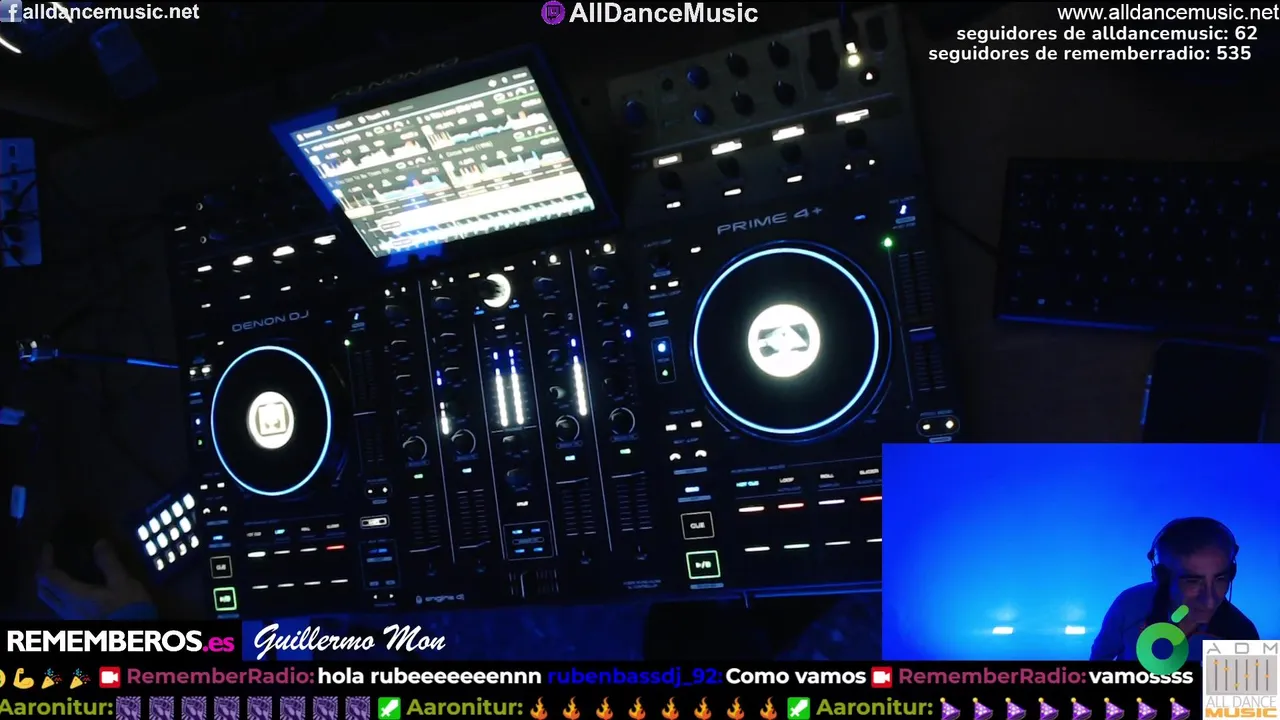Click the 'Como vamos' chat message
The height and width of the screenshot is (720, 1280).
click(x=796, y=677)
